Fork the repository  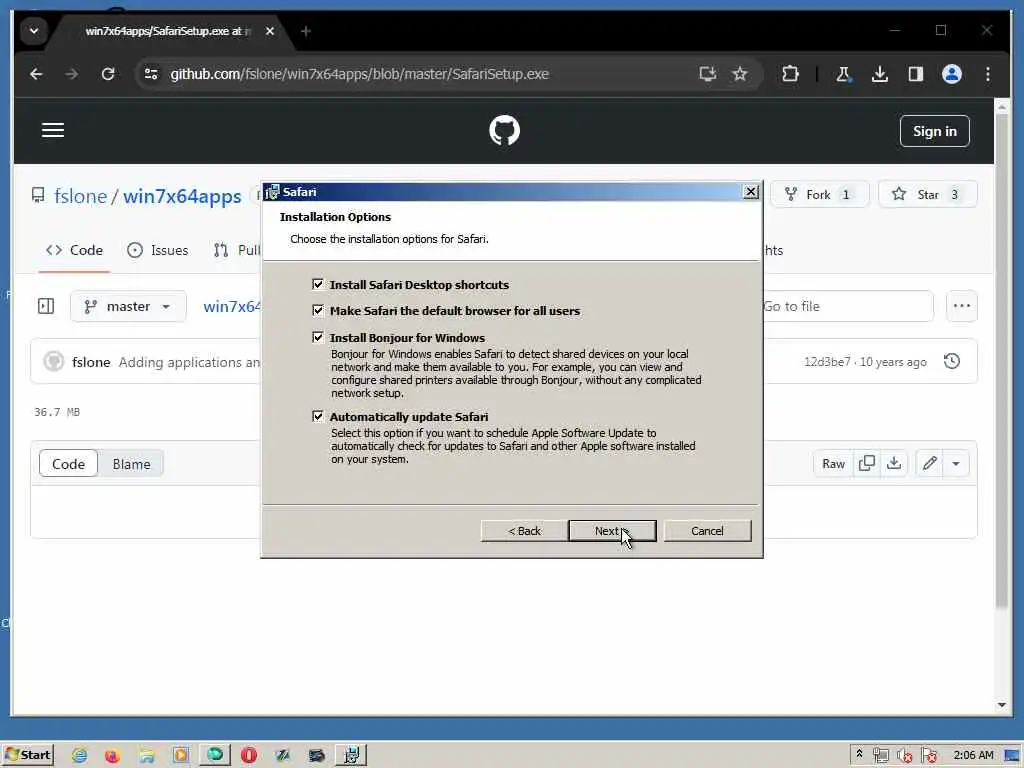click(x=820, y=195)
